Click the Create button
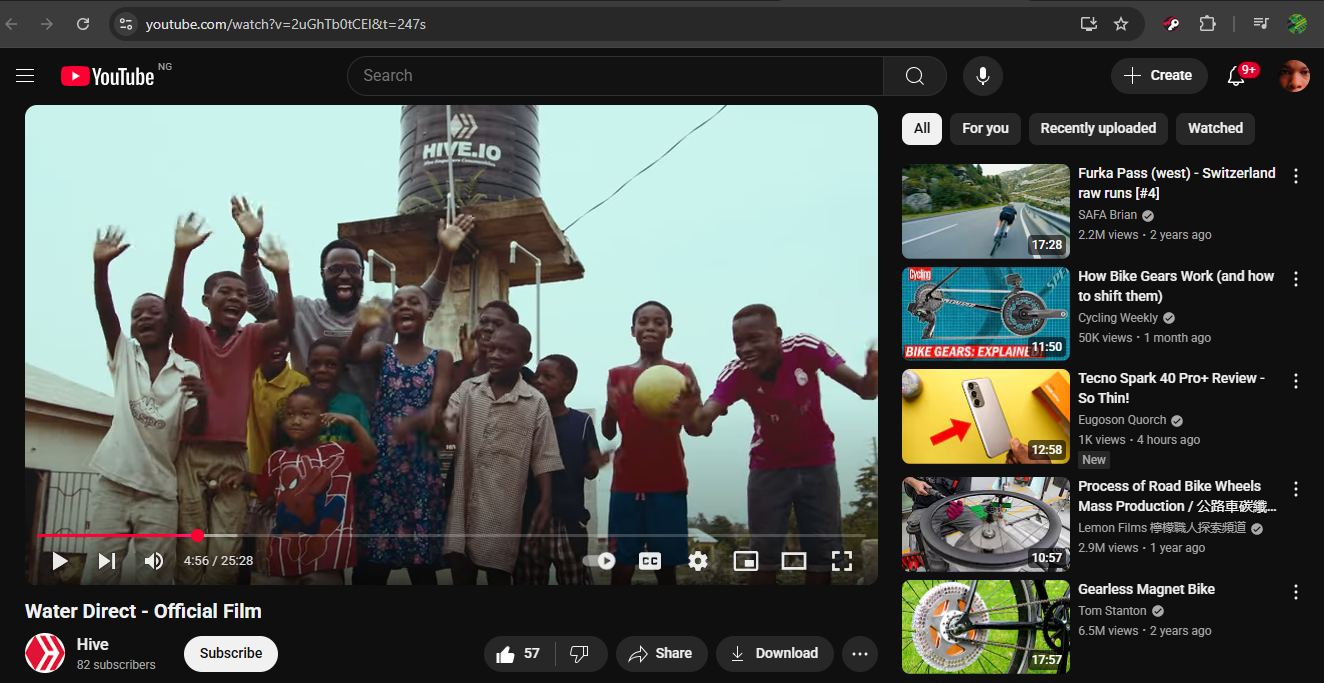This screenshot has width=1324, height=683. tap(1158, 76)
